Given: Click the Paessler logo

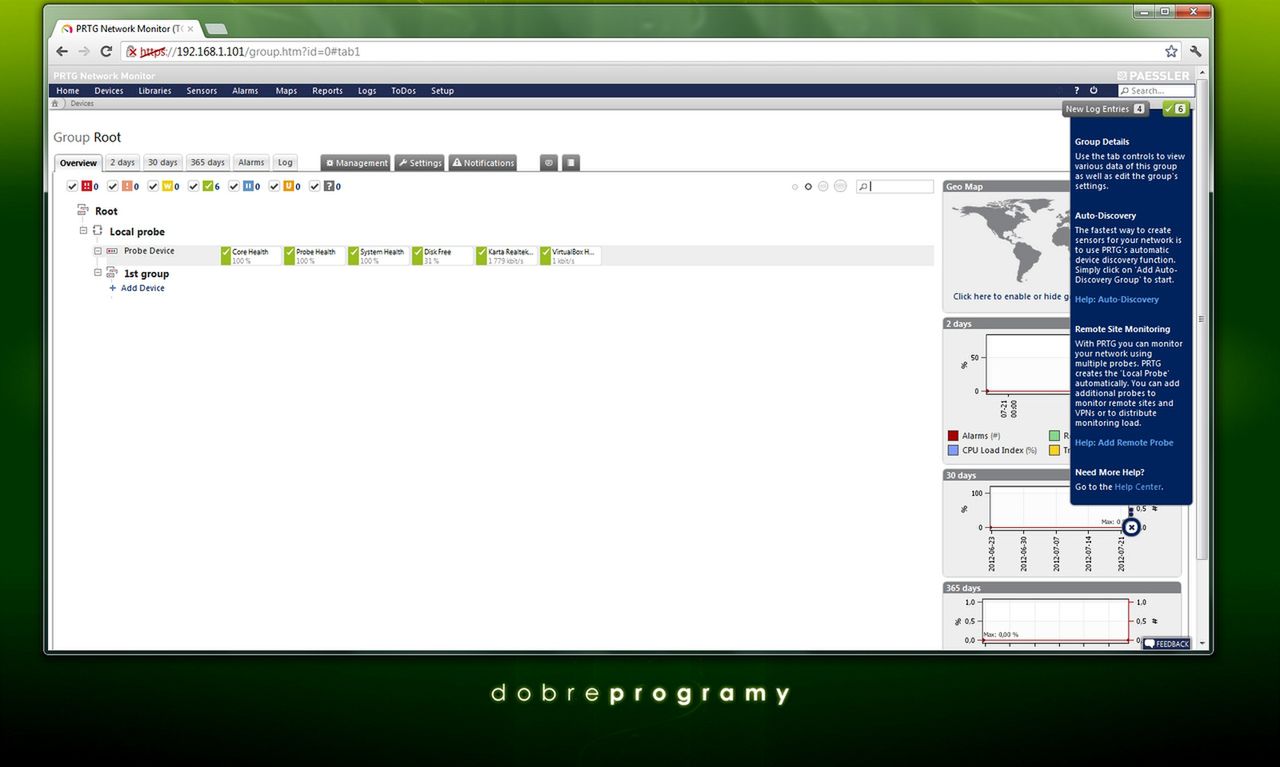Looking at the screenshot, I should pos(1153,75).
